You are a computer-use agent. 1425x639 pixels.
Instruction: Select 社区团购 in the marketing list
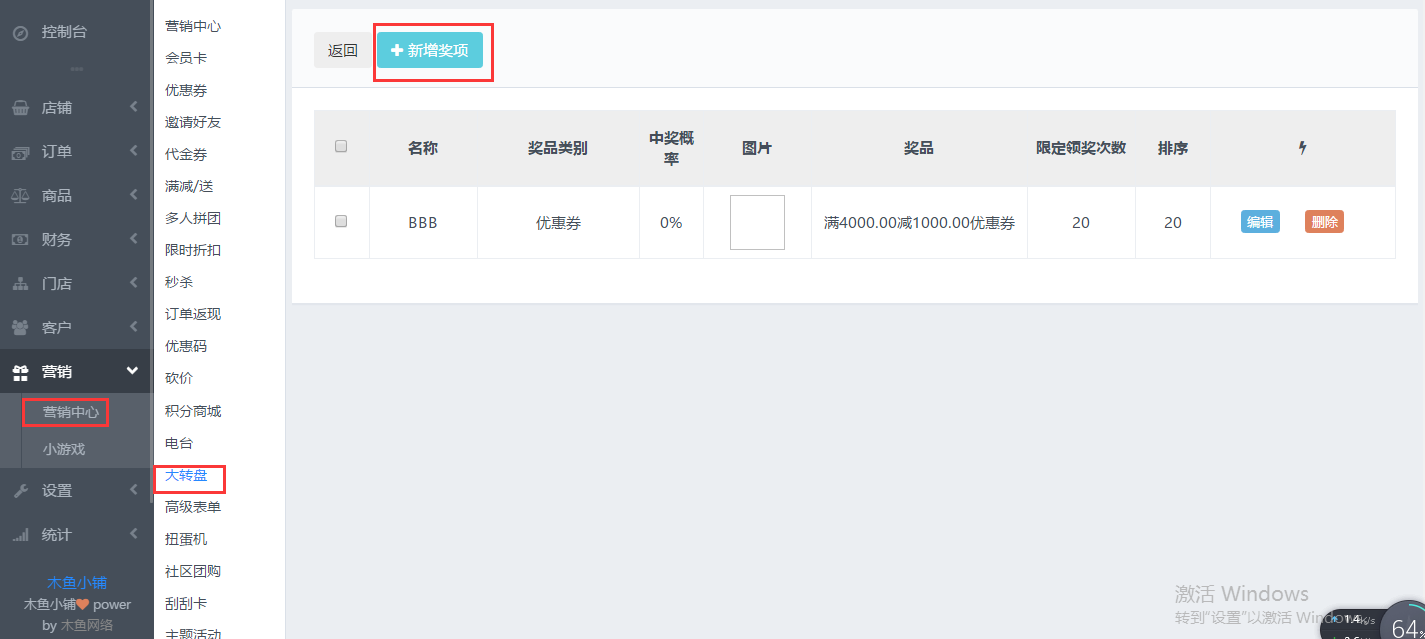[193, 571]
